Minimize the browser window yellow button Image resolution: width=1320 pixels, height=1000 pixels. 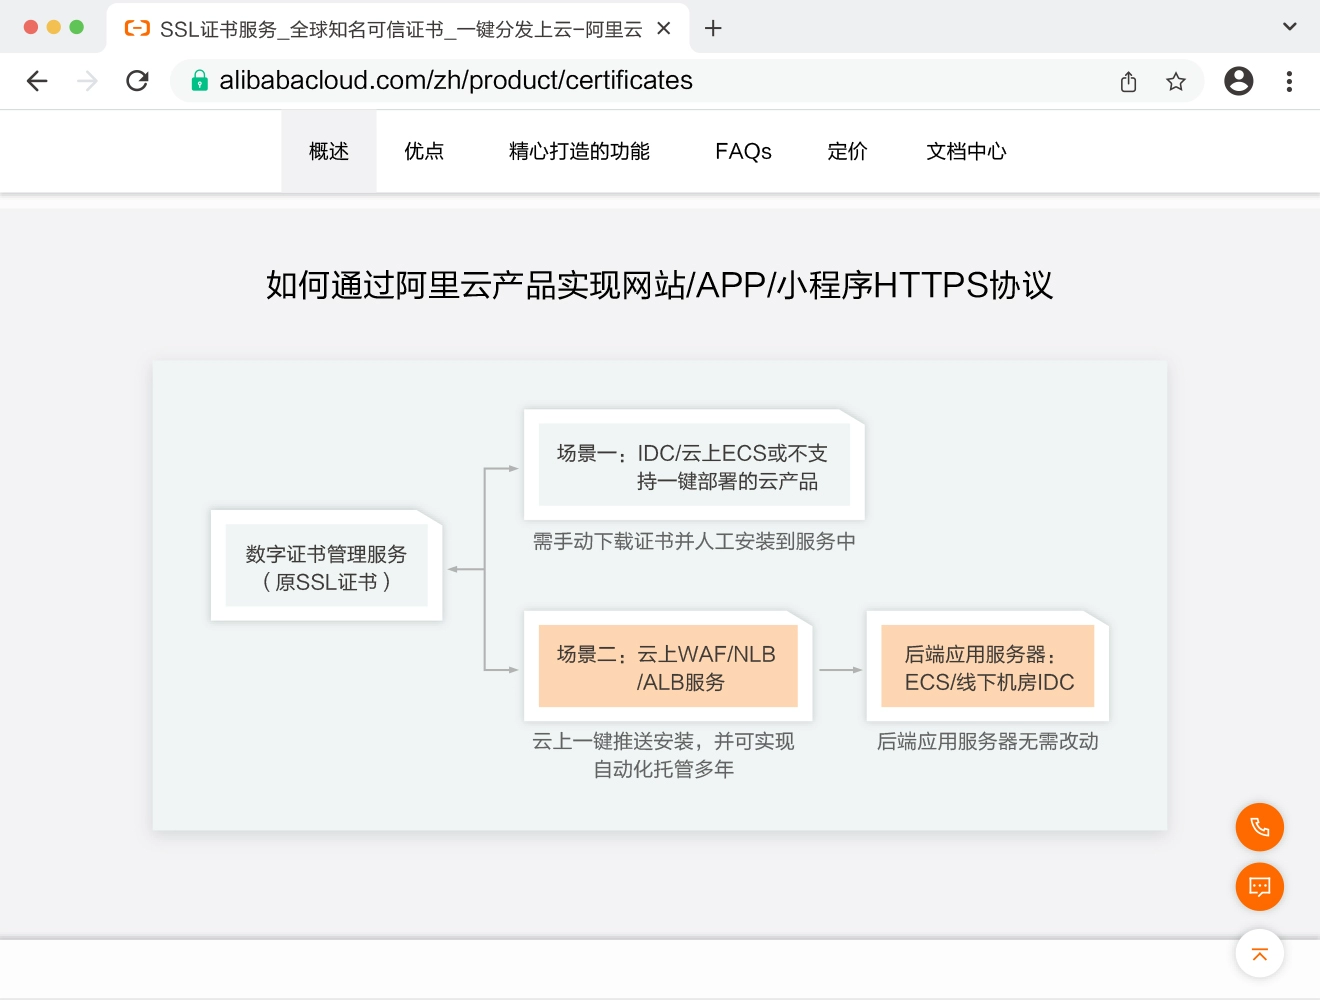(x=54, y=27)
